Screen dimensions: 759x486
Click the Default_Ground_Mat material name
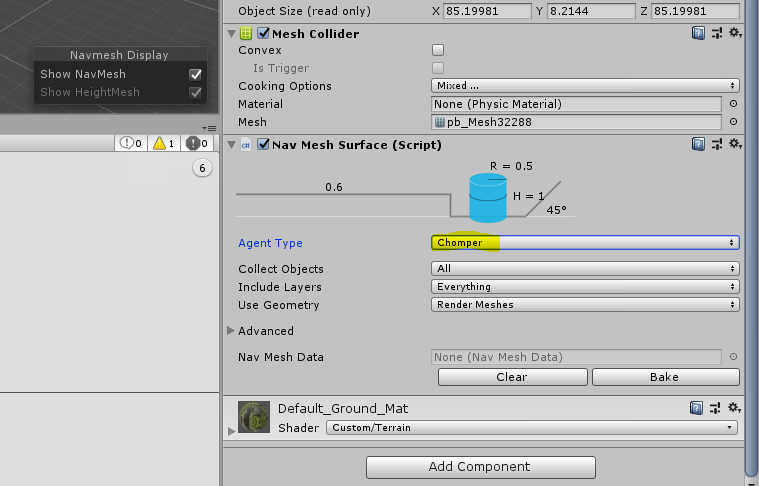(x=343, y=409)
